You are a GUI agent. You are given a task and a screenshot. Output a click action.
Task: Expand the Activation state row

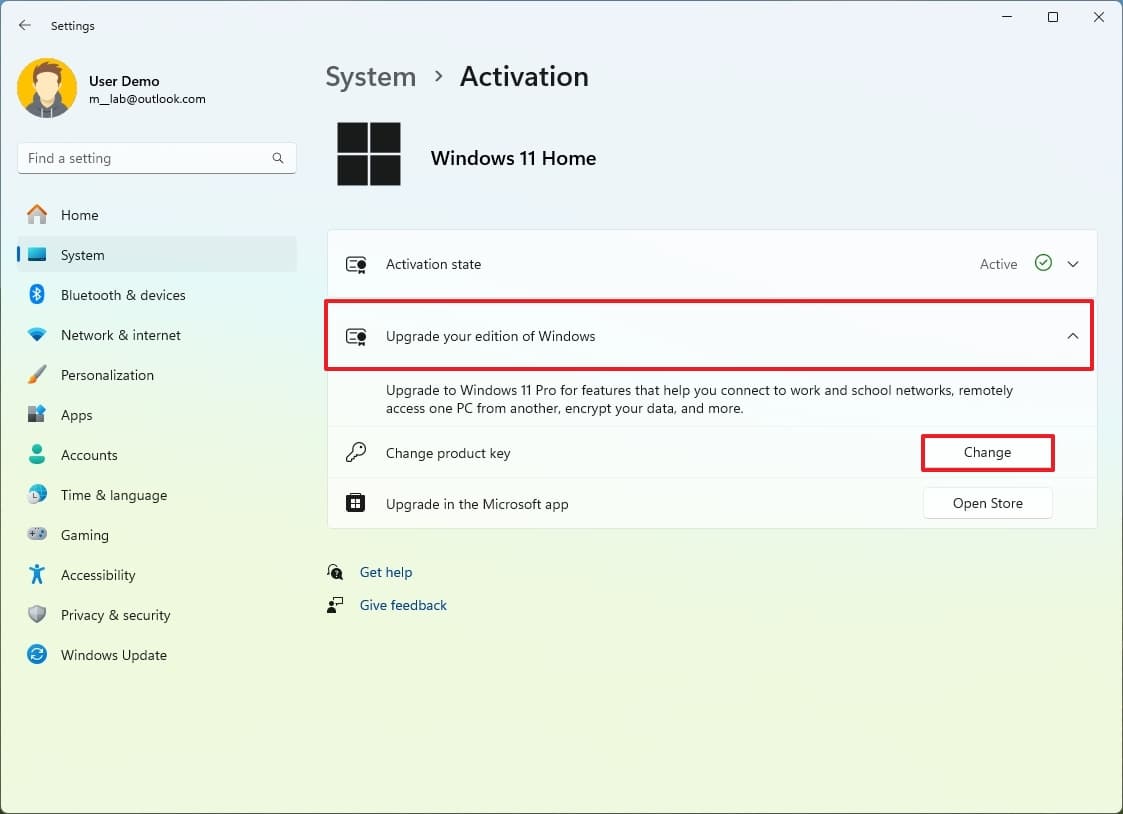(1072, 264)
